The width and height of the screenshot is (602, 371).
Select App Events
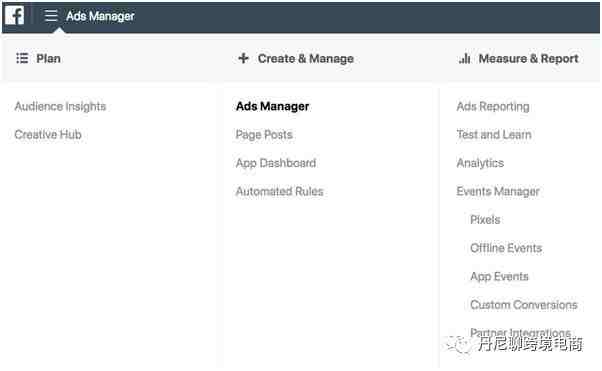pos(499,277)
